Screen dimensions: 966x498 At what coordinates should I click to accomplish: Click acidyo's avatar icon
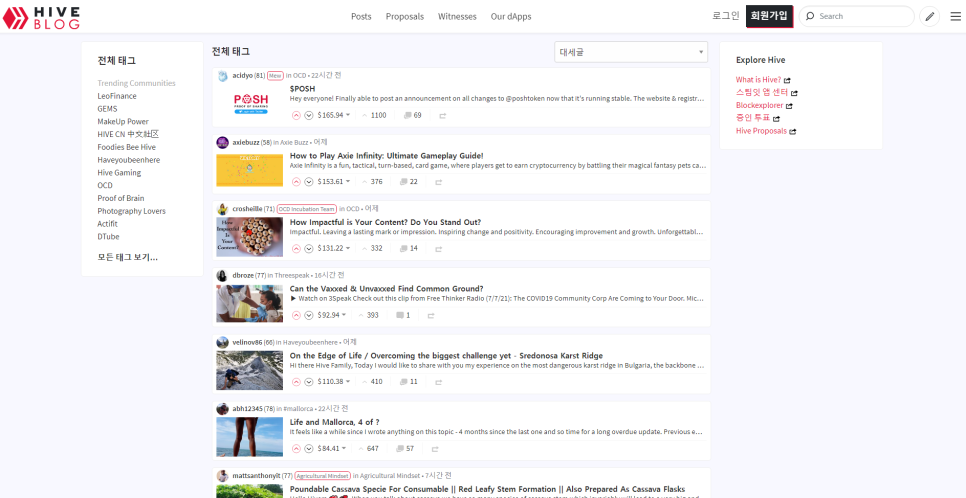coord(222,76)
